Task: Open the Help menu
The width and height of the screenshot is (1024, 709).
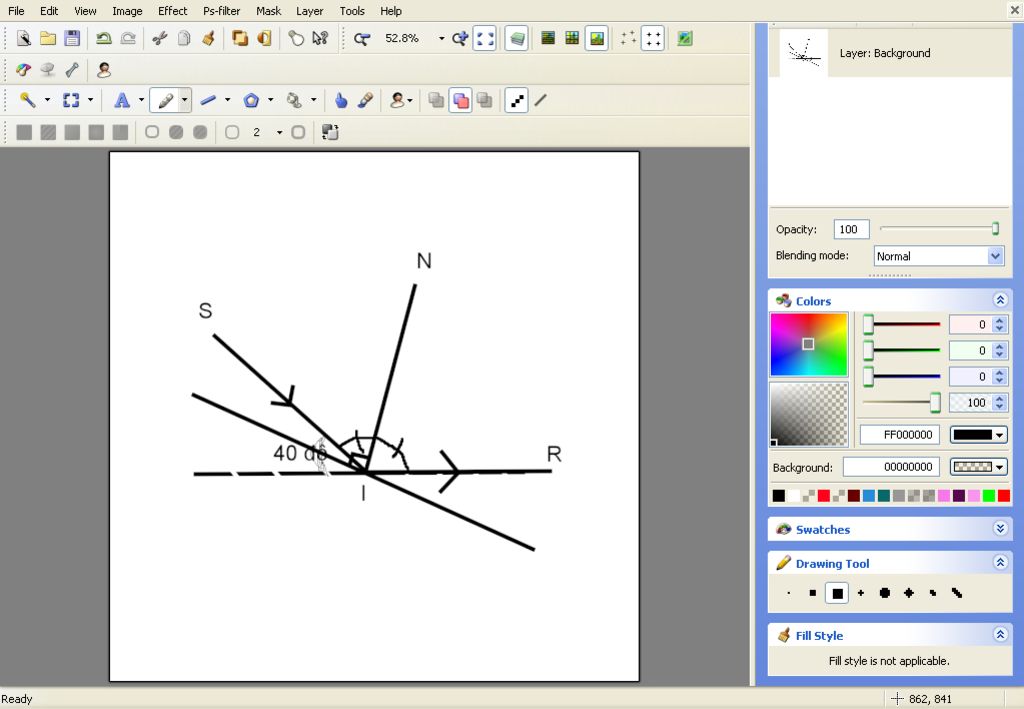Action: 391,11
